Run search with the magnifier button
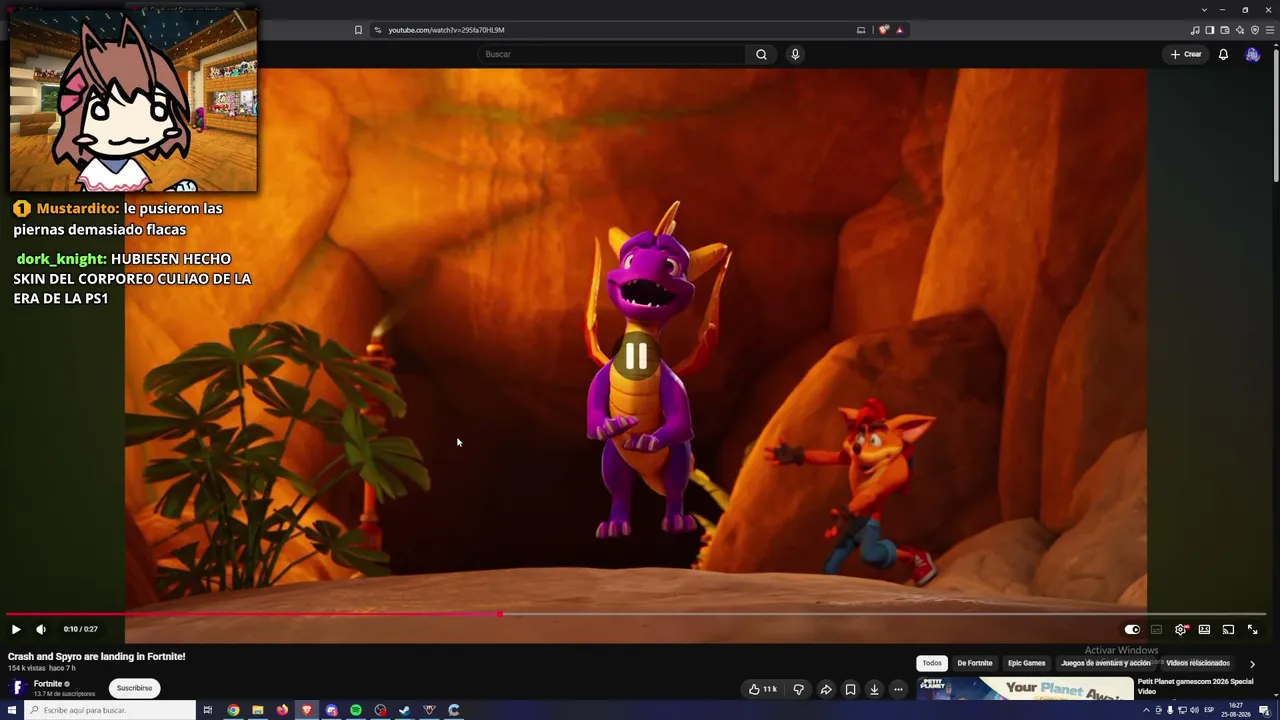Screen dimensions: 1280x720 click(761, 54)
